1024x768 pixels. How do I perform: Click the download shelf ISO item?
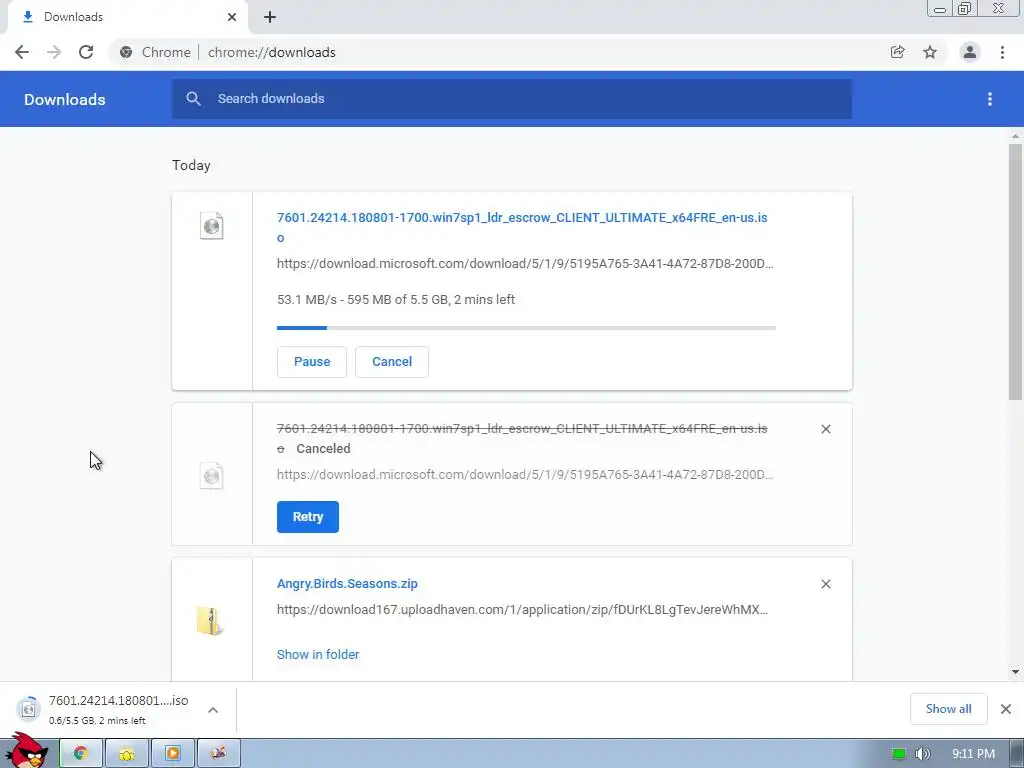(x=104, y=709)
